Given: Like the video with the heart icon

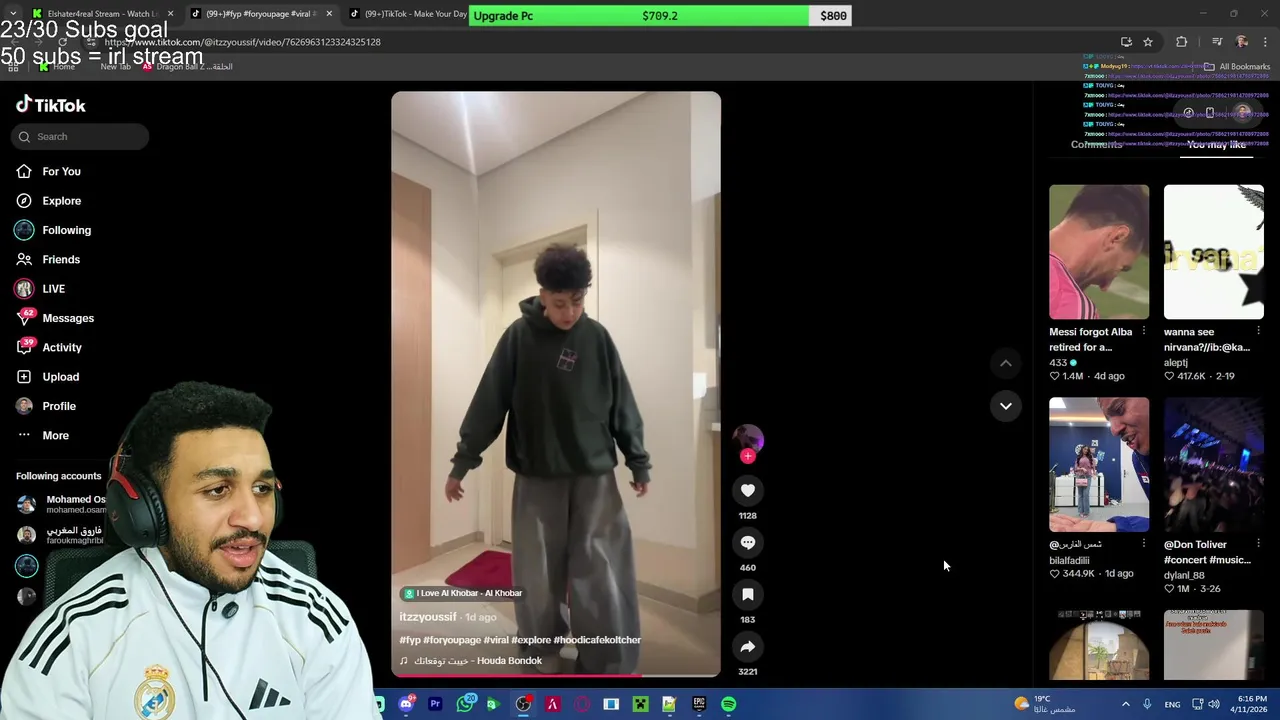Looking at the screenshot, I should click(x=748, y=490).
